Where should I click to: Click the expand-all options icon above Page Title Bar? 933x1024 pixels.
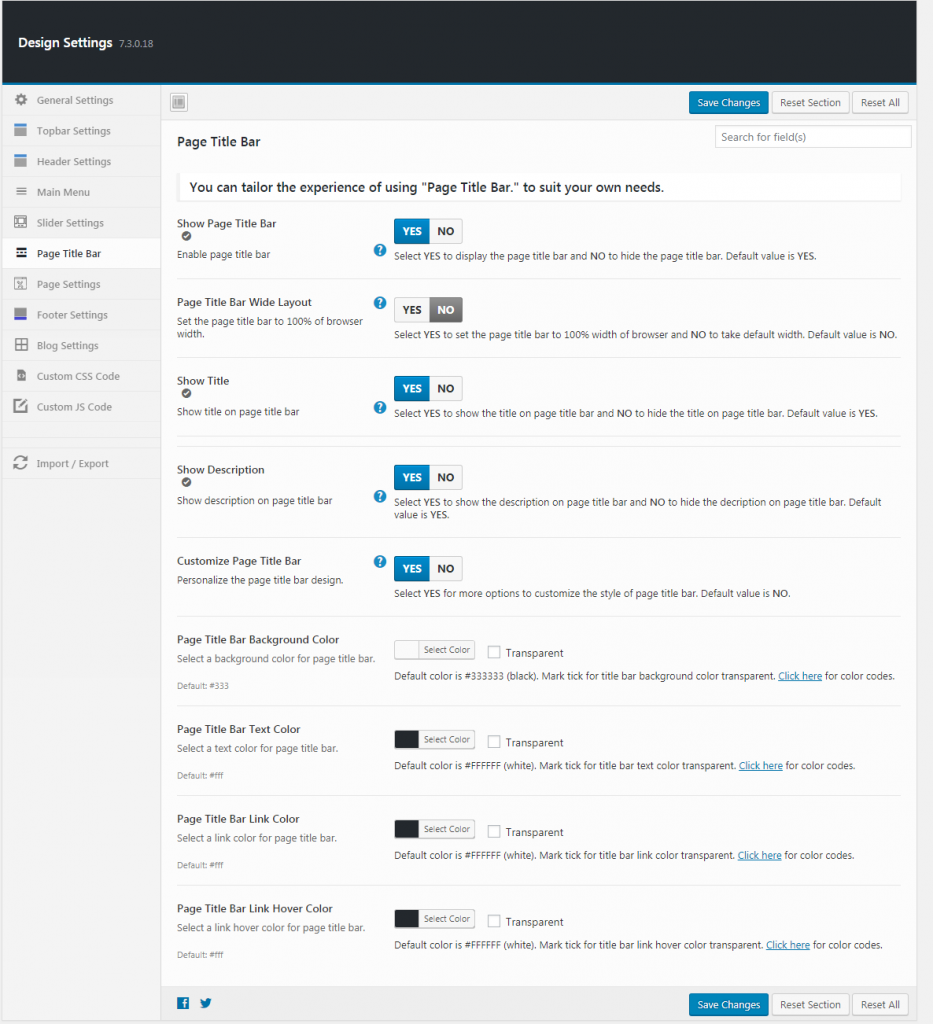[x=179, y=102]
